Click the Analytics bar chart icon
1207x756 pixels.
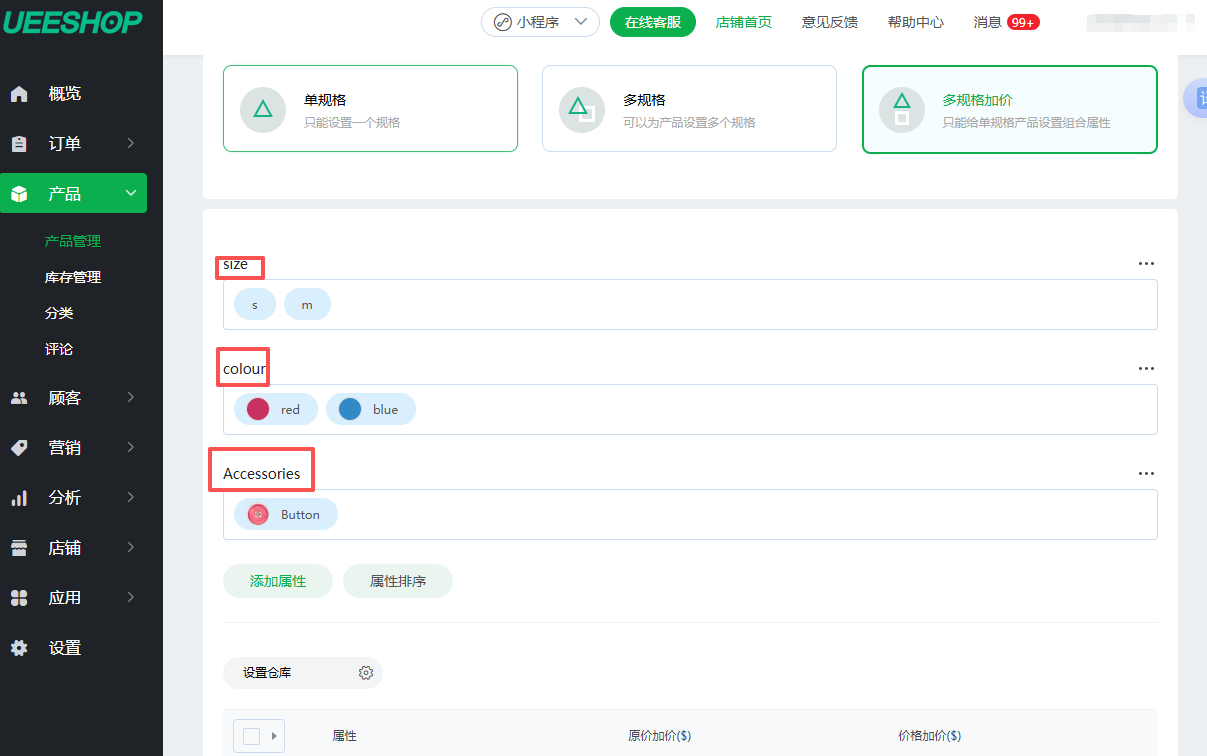coord(19,498)
